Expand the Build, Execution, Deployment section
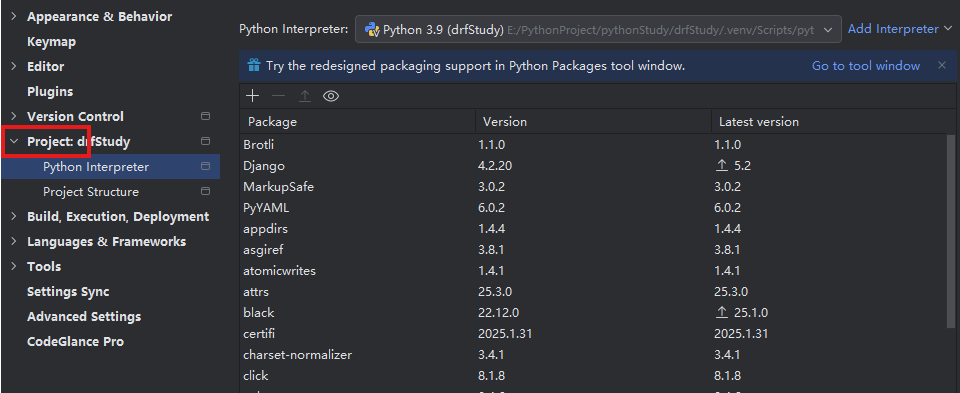Viewport: 960px width, 393px height. (x=13, y=217)
